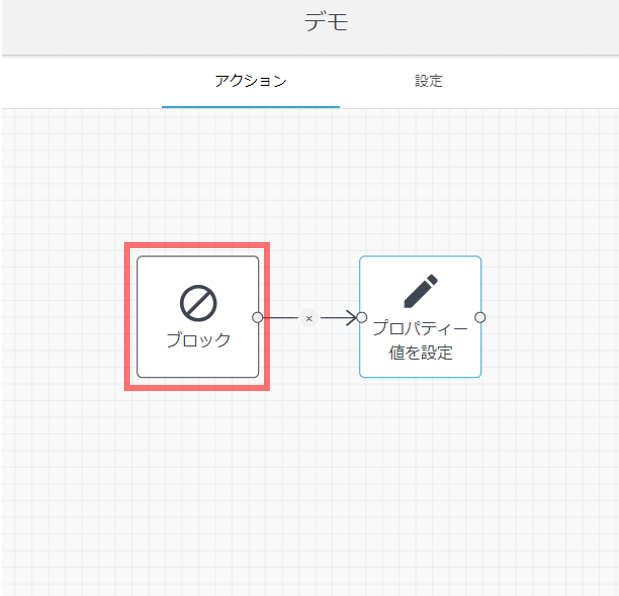Screen dimensions: 619x596
Task: Click the ブロック label text
Action: 198,340
